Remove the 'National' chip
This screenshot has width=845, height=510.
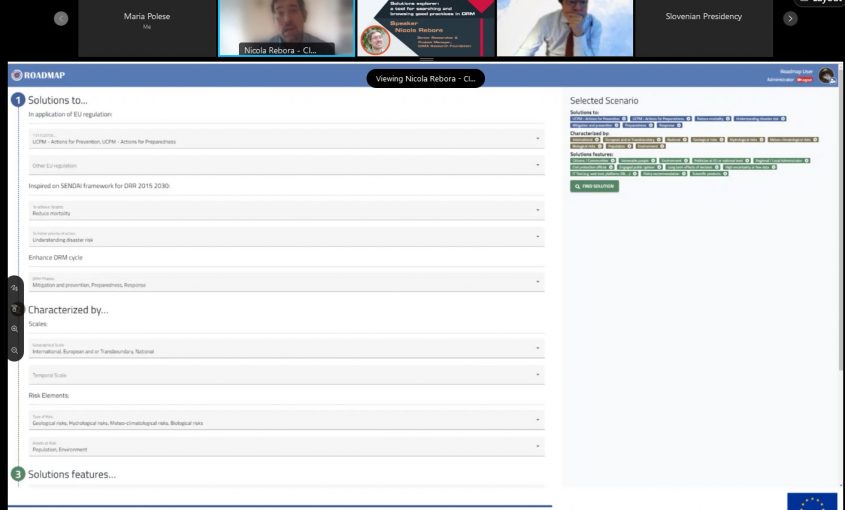[x=685, y=140]
